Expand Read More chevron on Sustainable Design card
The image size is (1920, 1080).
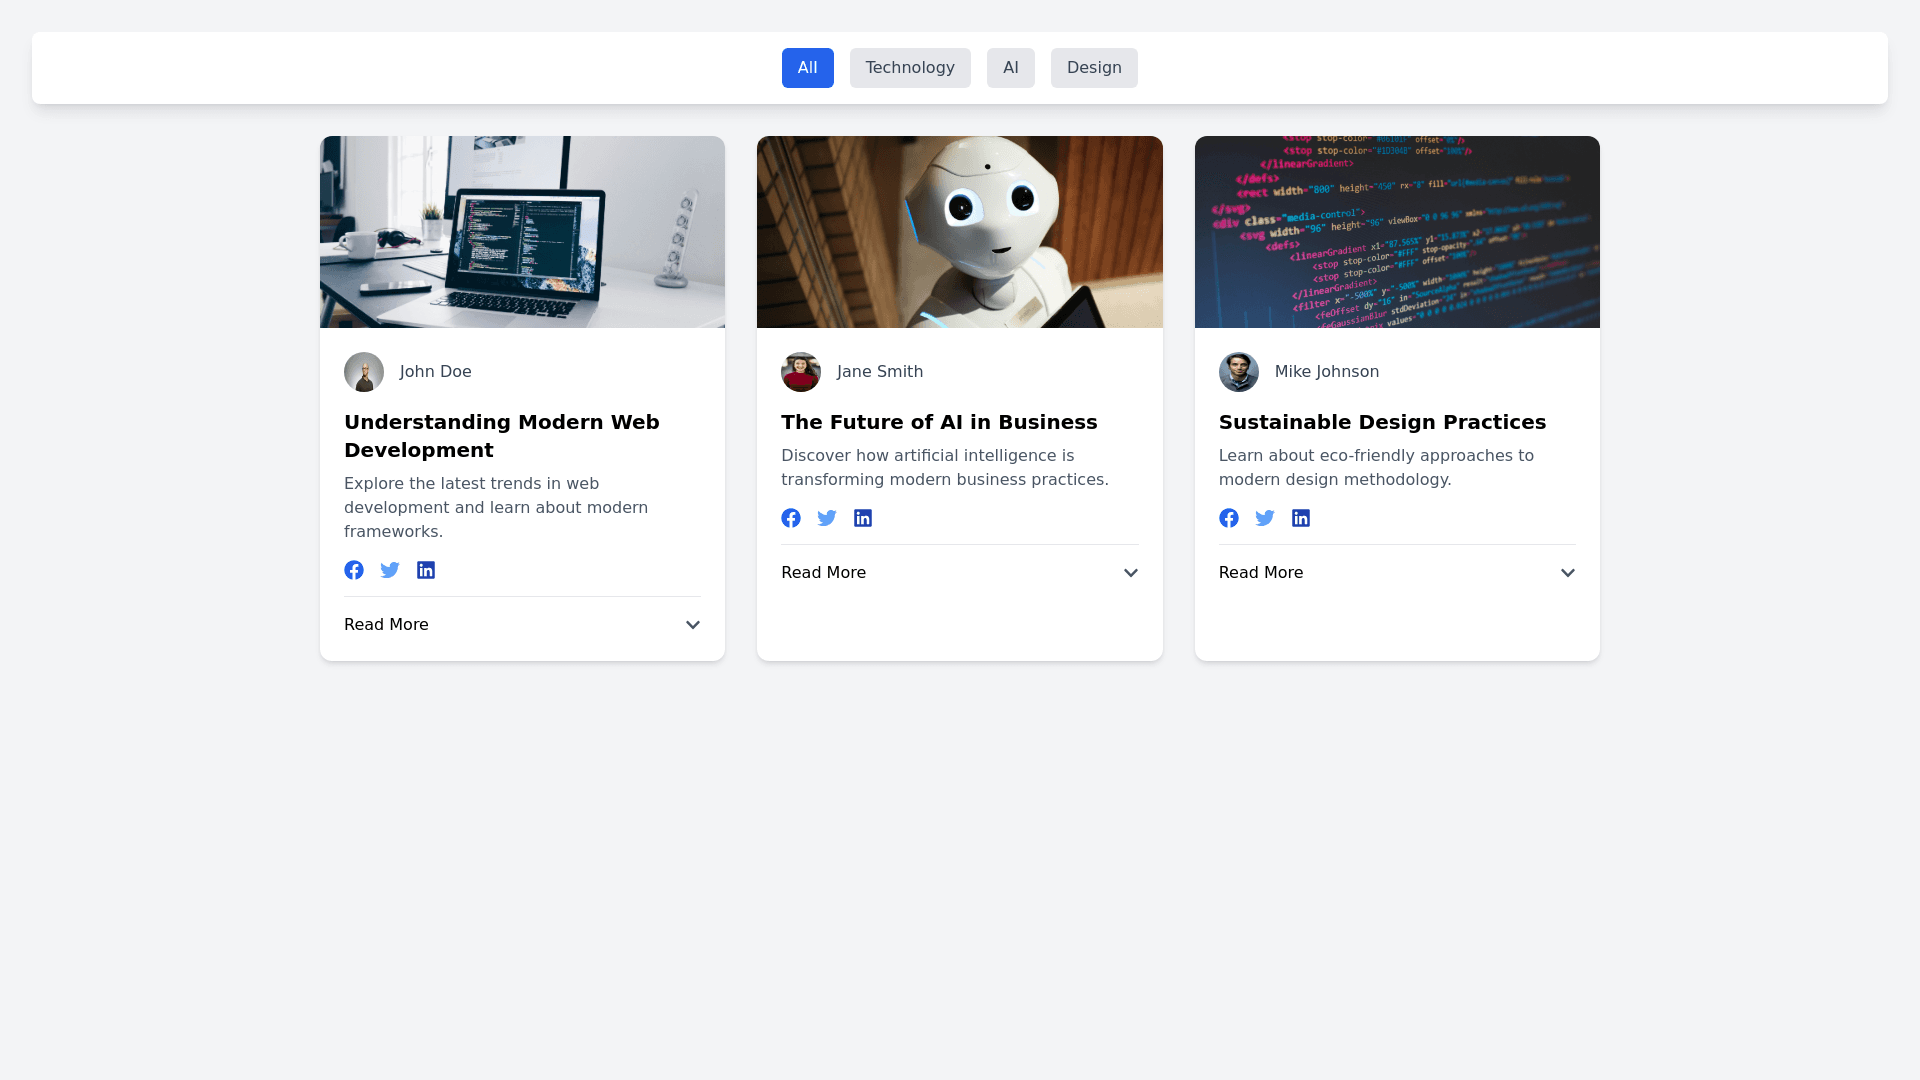[1568, 573]
